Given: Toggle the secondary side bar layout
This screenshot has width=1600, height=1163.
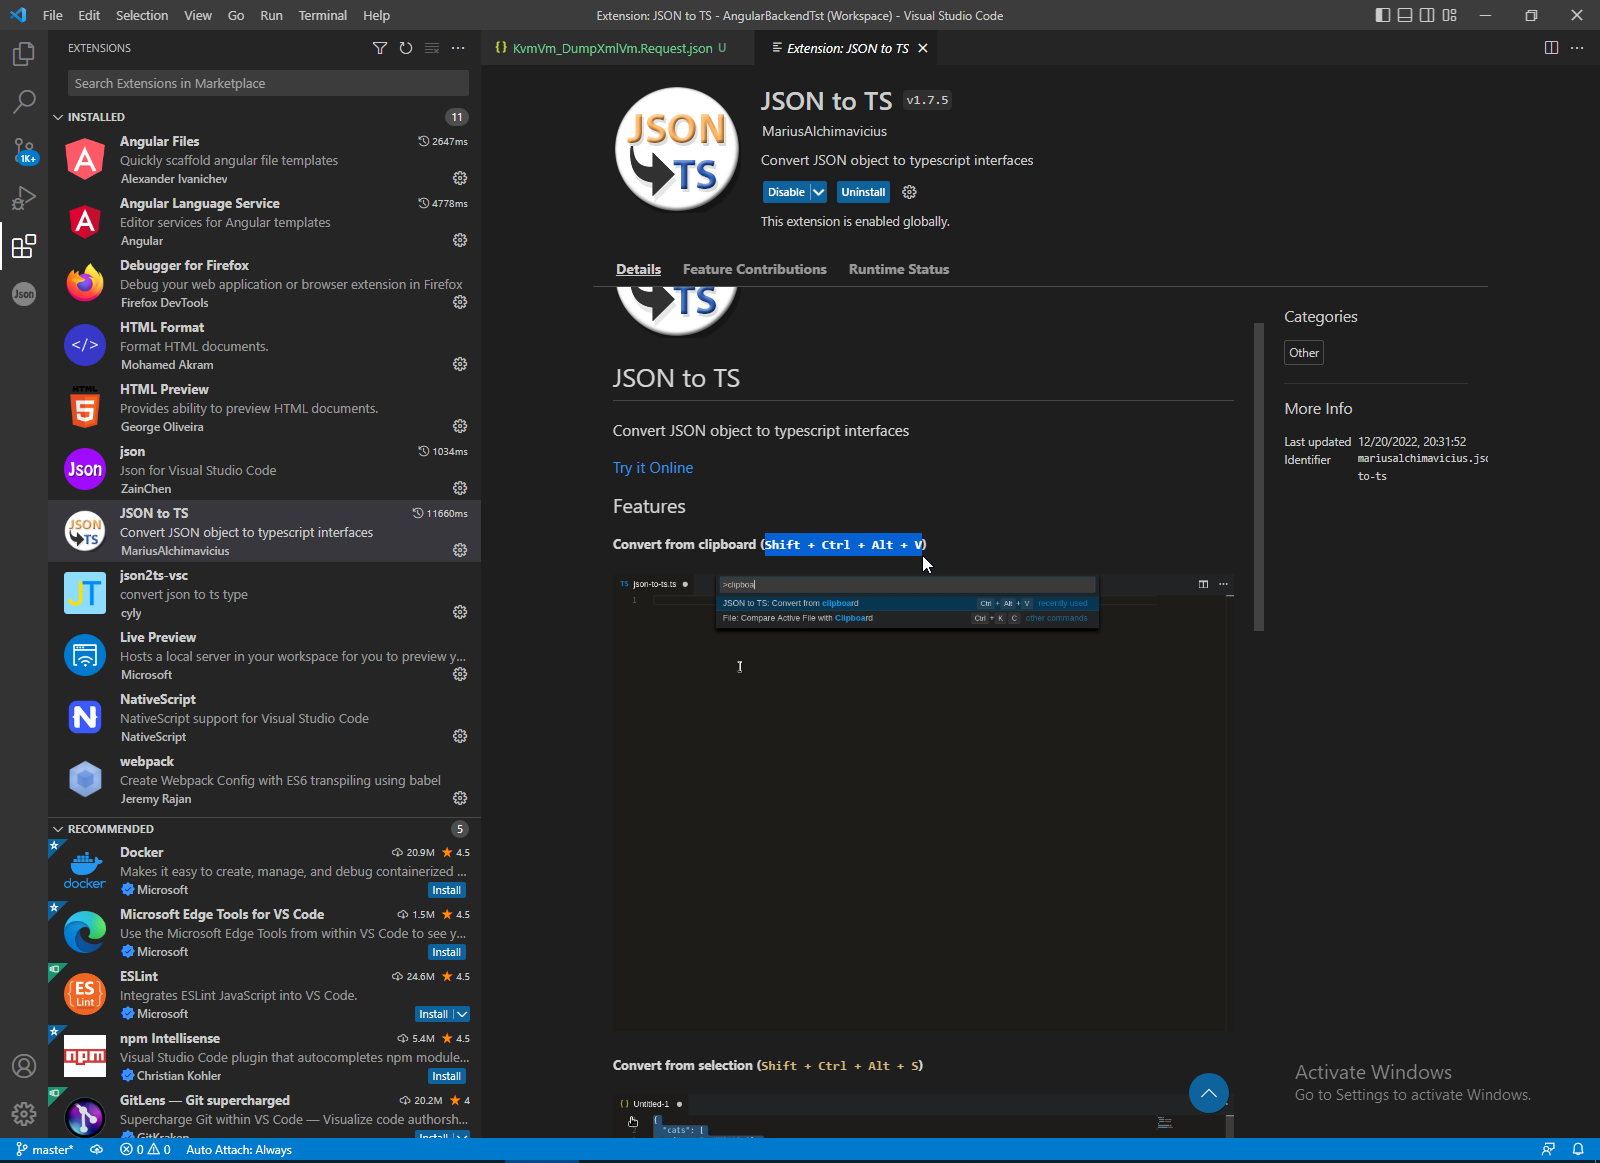Looking at the screenshot, I should tap(1427, 15).
